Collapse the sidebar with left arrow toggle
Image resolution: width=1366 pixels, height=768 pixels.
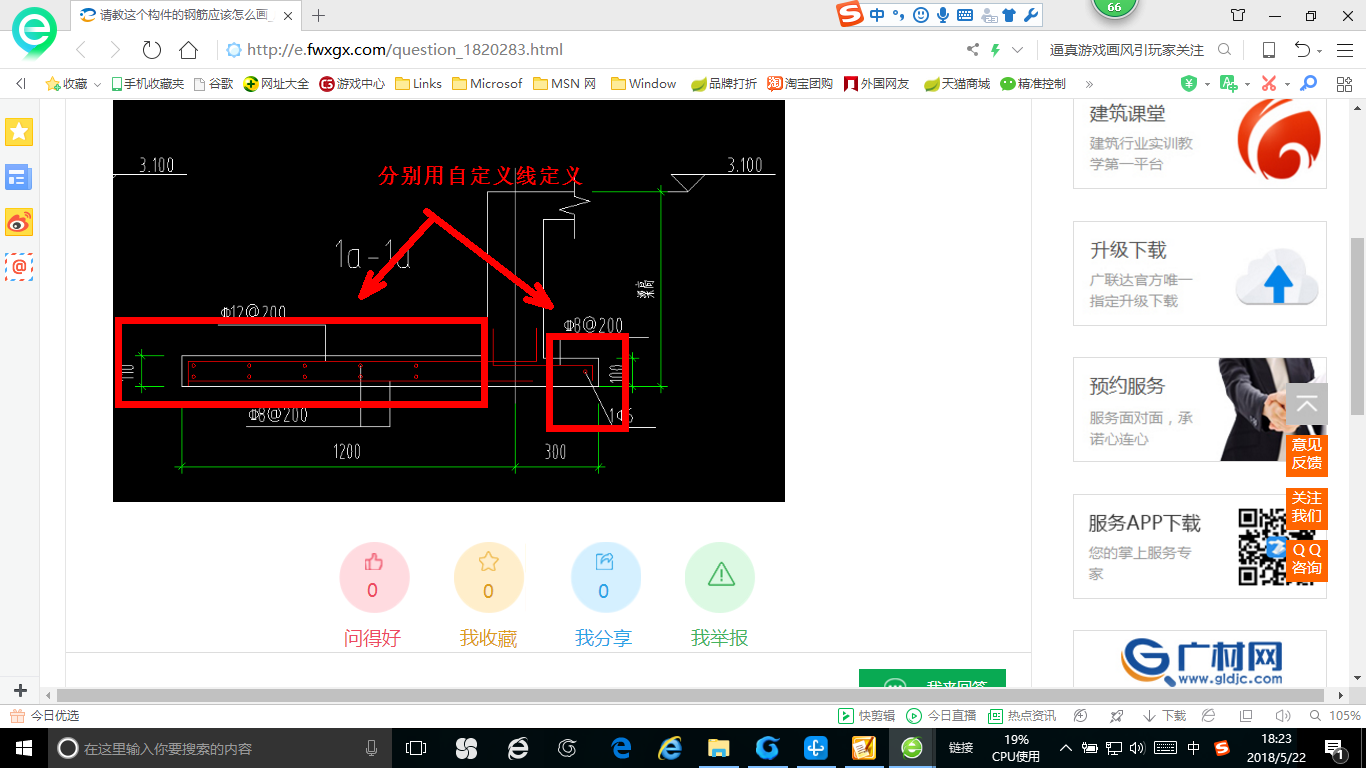pyautogui.click(x=20, y=84)
